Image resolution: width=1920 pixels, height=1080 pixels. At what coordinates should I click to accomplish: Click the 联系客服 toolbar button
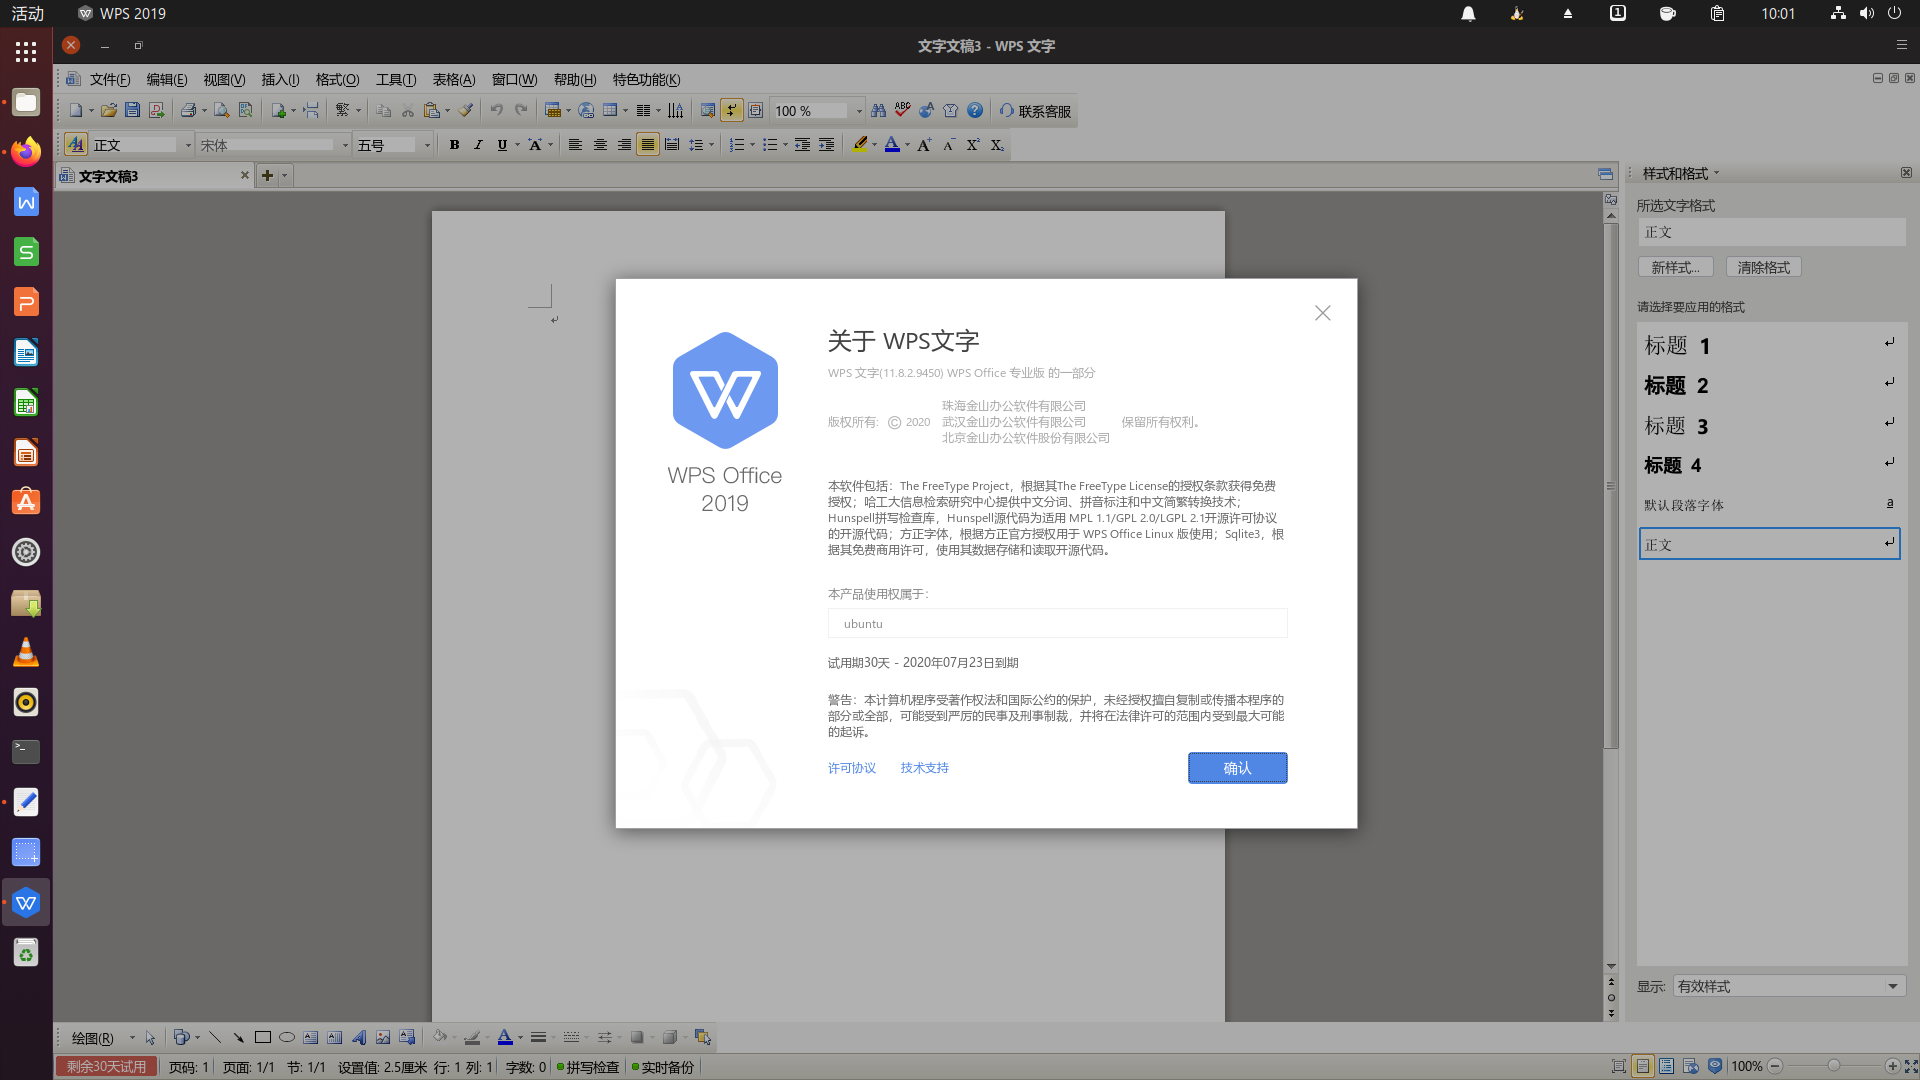1036,111
